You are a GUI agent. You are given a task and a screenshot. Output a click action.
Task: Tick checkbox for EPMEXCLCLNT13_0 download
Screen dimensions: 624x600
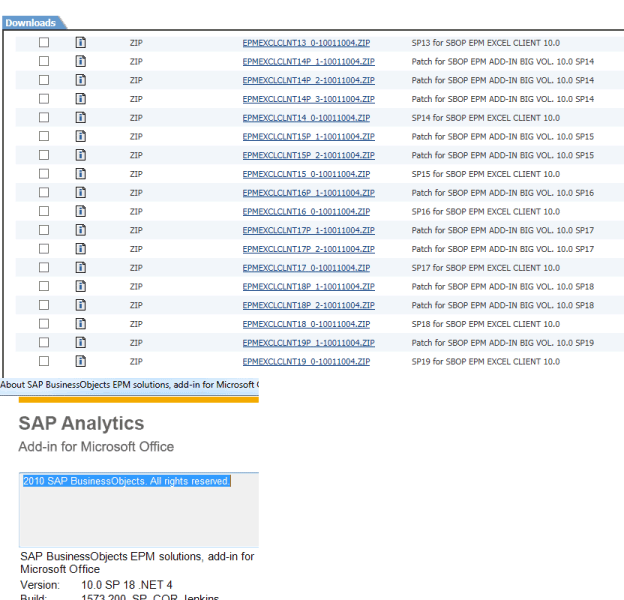[x=44, y=42]
